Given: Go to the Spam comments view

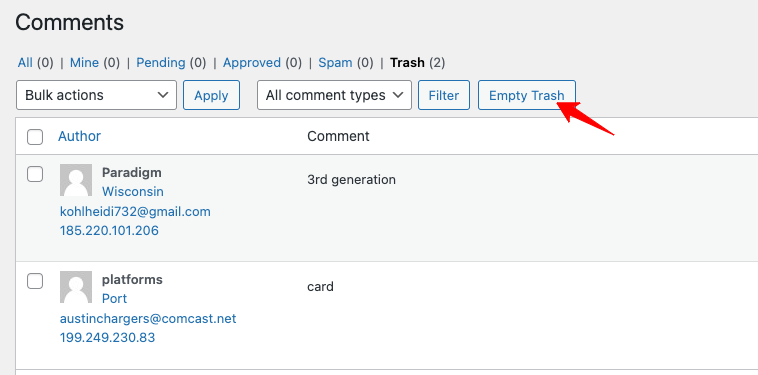Looking at the screenshot, I should (335, 63).
